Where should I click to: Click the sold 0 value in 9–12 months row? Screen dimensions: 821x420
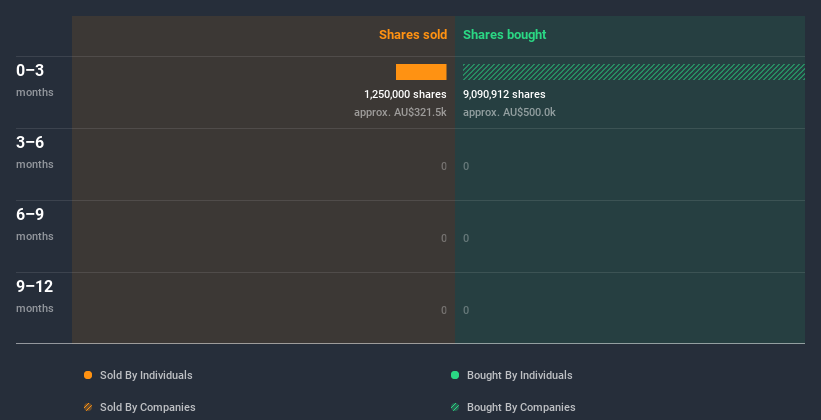(x=444, y=310)
